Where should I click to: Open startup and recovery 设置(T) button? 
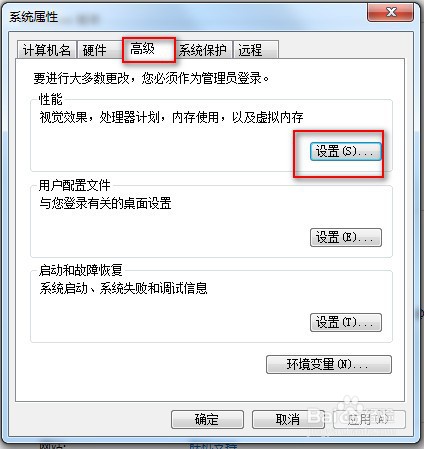click(x=346, y=322)
